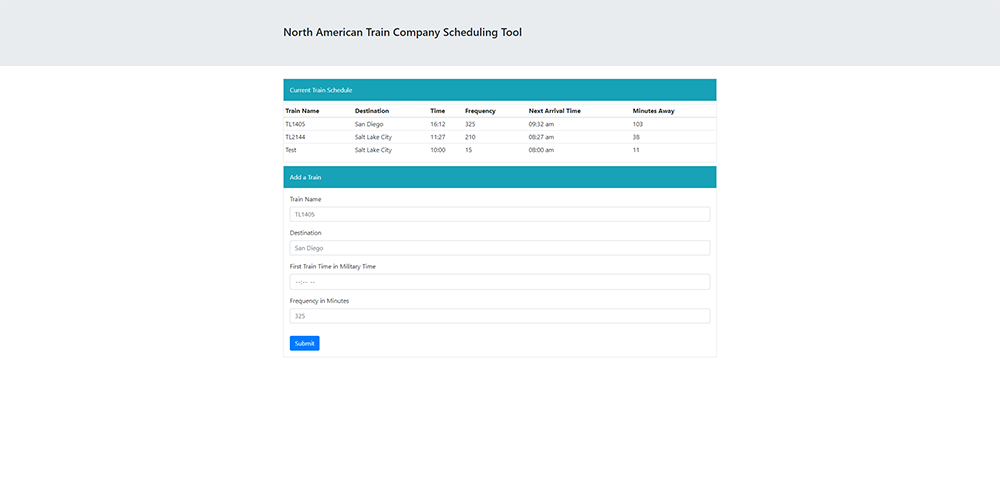Click the 09:32 am next arrival cell
The image size is (1000, 500).
coord(541,124)
